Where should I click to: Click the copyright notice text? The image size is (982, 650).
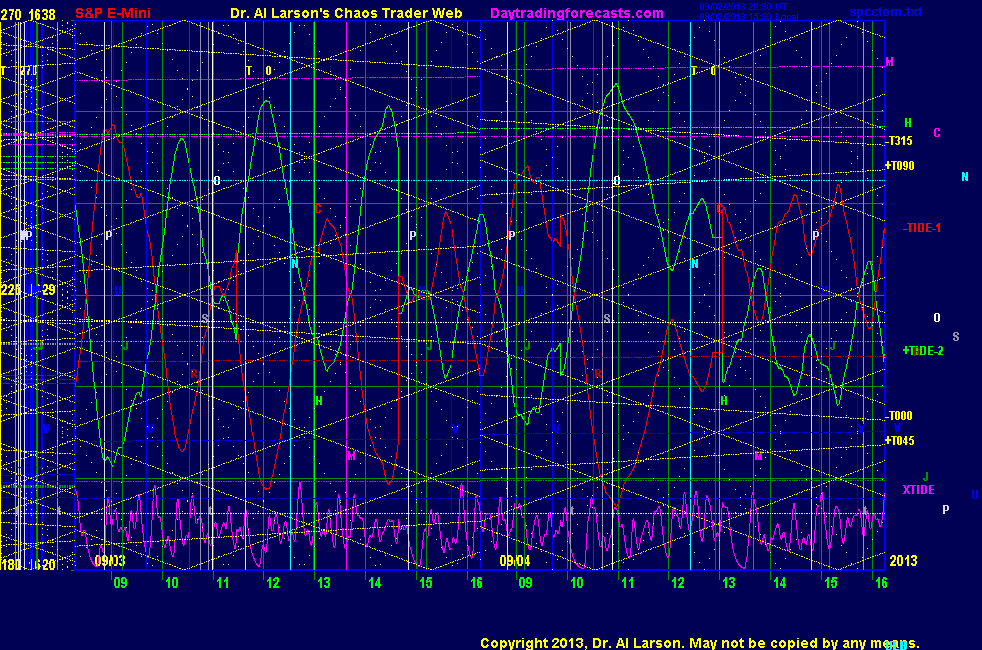[699, 643]
